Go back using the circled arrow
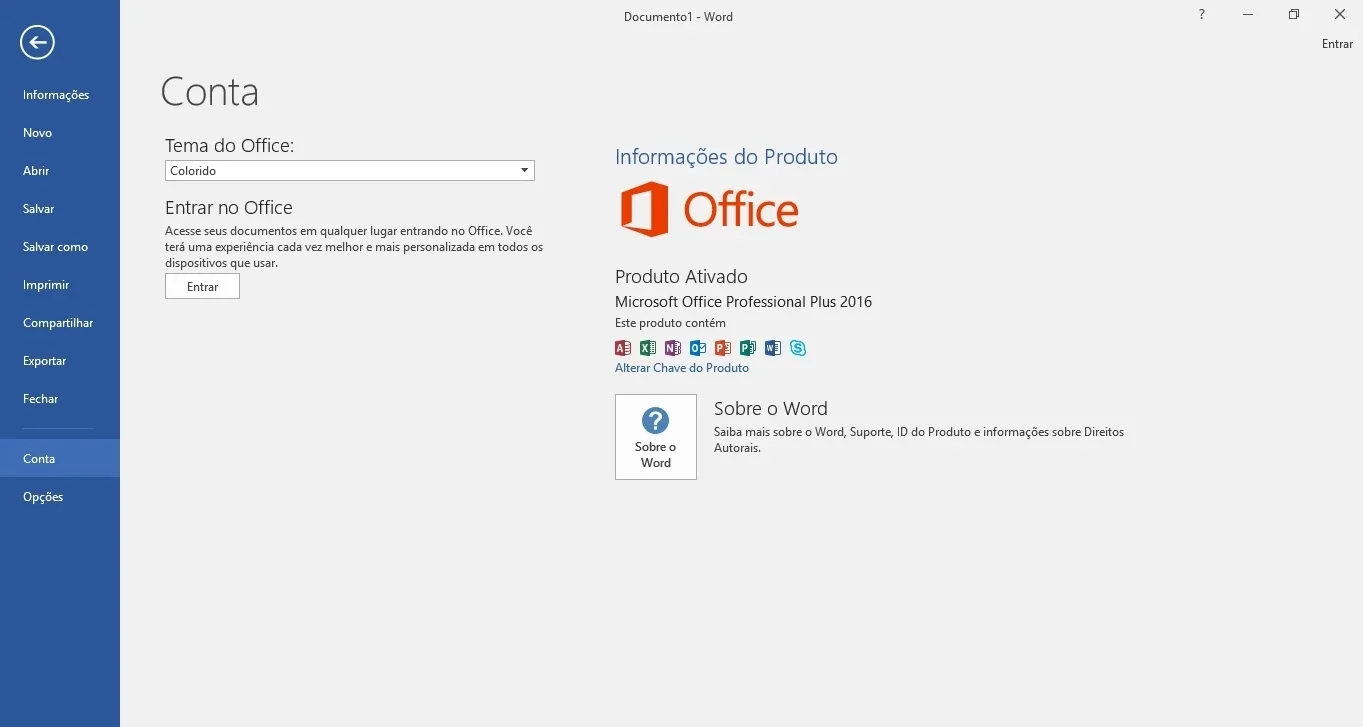Image resolution: width=1363 pixels, height=727 pixels. [x=37, y=42]
